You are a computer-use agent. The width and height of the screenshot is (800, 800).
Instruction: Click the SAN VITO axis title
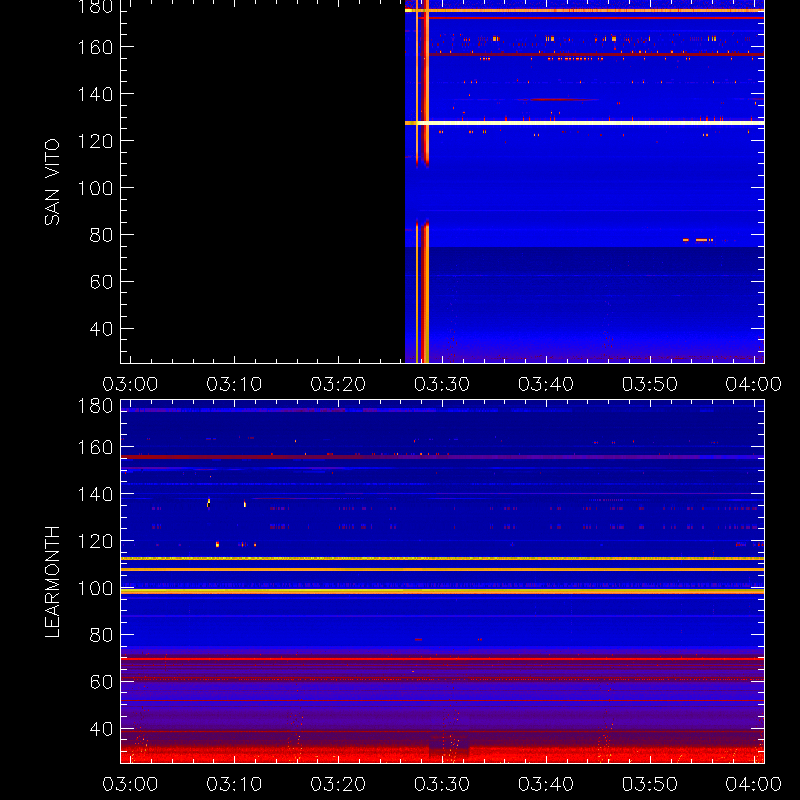[x=52, y=182]
